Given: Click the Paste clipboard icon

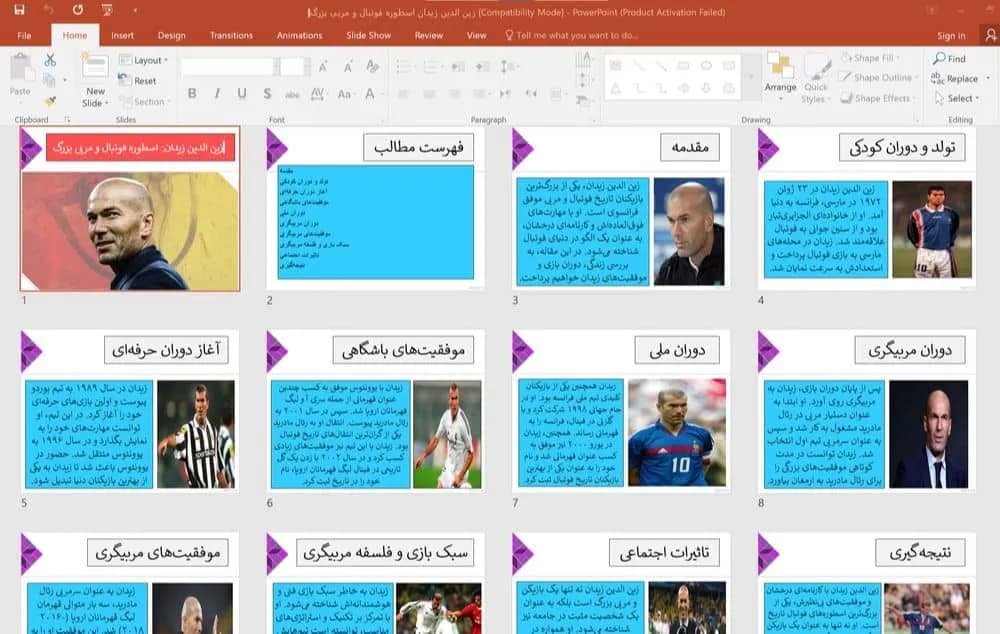Looking at the screenshot, I should pyautogui.click(x=20, y=67).
